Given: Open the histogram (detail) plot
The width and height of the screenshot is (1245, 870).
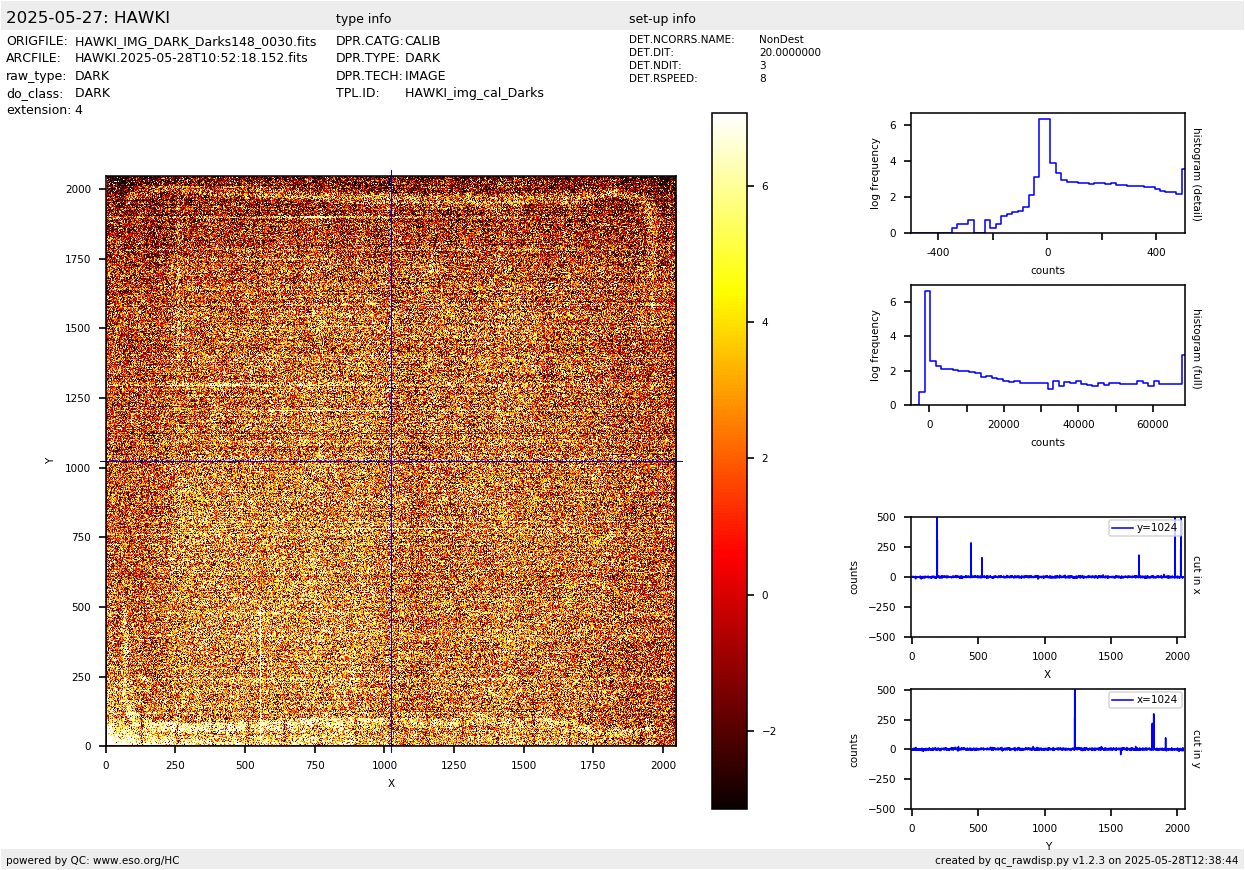Looking at the screenshot, I should 1047,173.
